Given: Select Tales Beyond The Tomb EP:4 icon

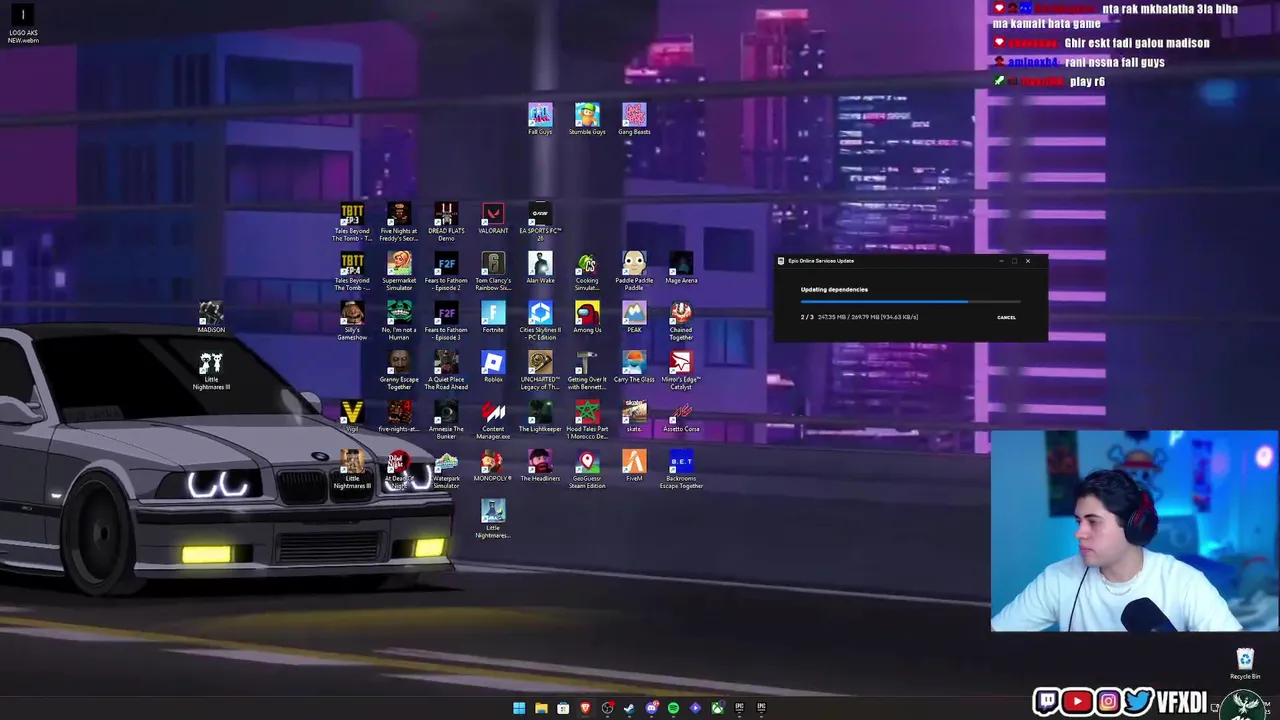Looking at the screenshot, I should click(x=352, y=271).
